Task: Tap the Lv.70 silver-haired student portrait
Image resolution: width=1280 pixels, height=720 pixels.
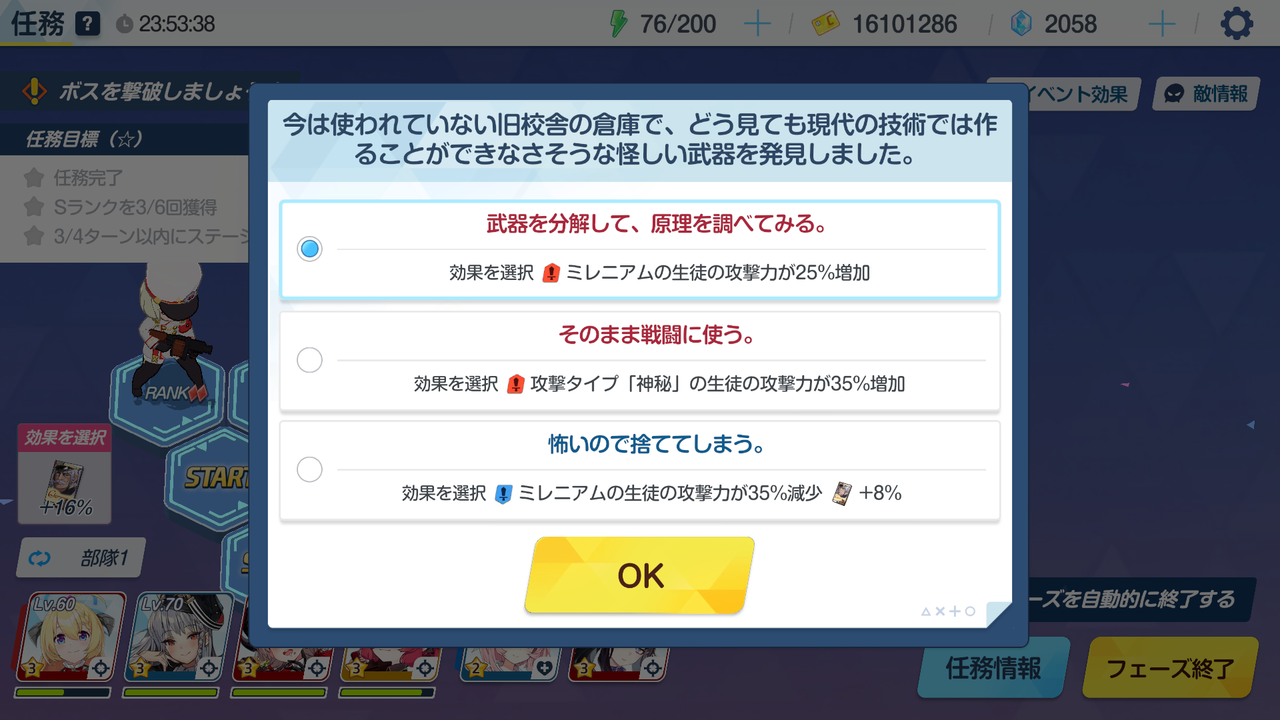Action: tap(178, 638)
